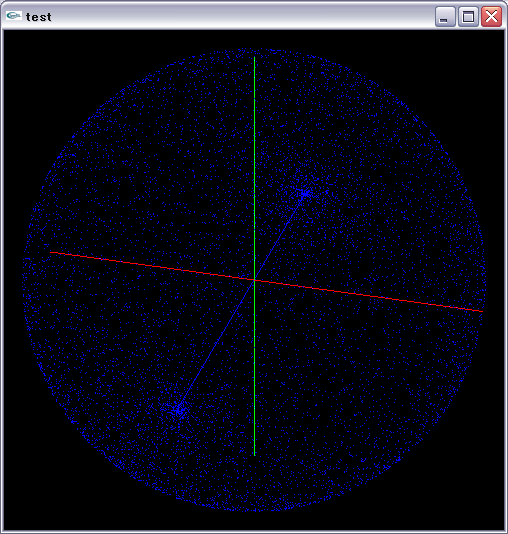Click the right end of red axis

click(x=482, y=311)
